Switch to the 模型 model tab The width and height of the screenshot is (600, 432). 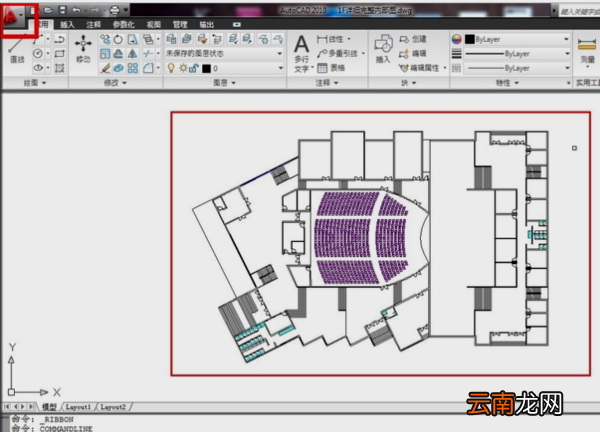[x=49, y=407]
